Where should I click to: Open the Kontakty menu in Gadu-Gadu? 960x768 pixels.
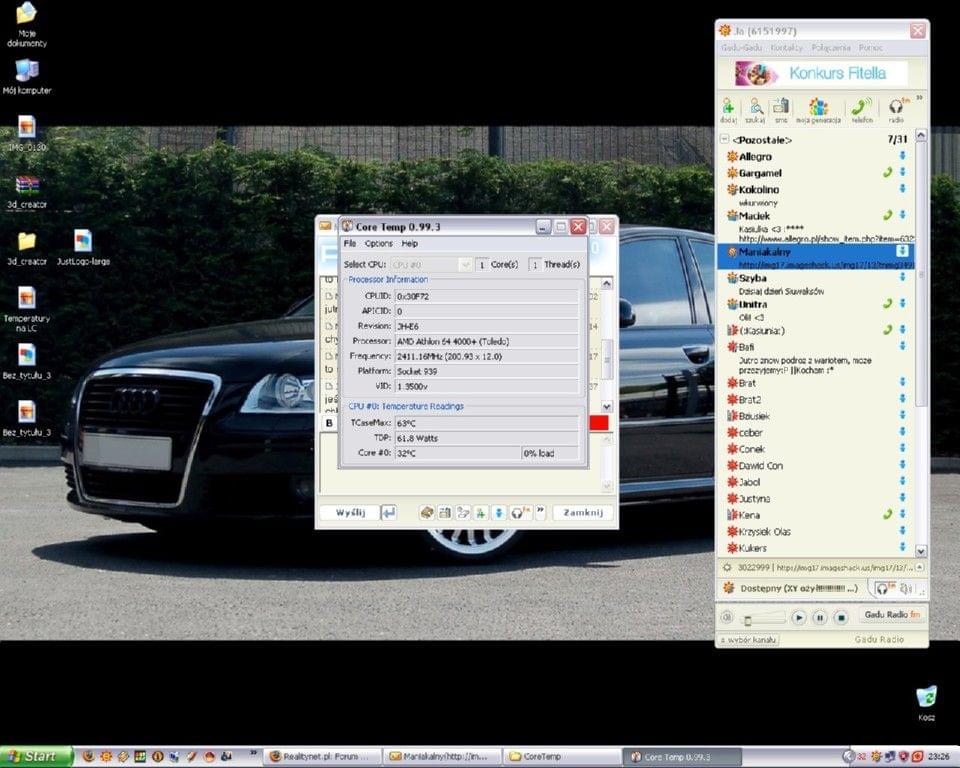point(786,47)
